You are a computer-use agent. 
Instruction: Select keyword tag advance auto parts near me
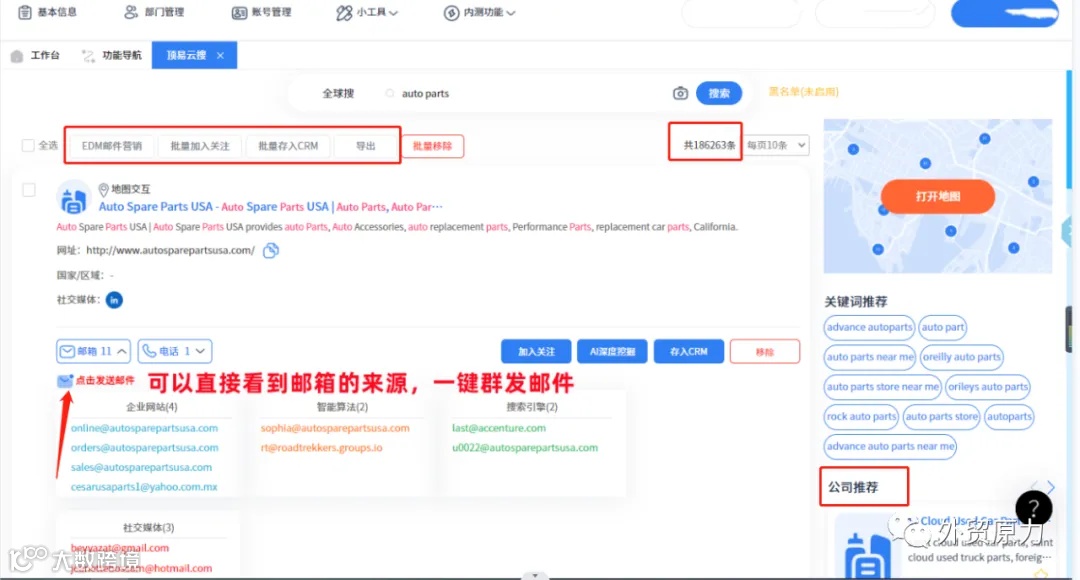[890, 446]
